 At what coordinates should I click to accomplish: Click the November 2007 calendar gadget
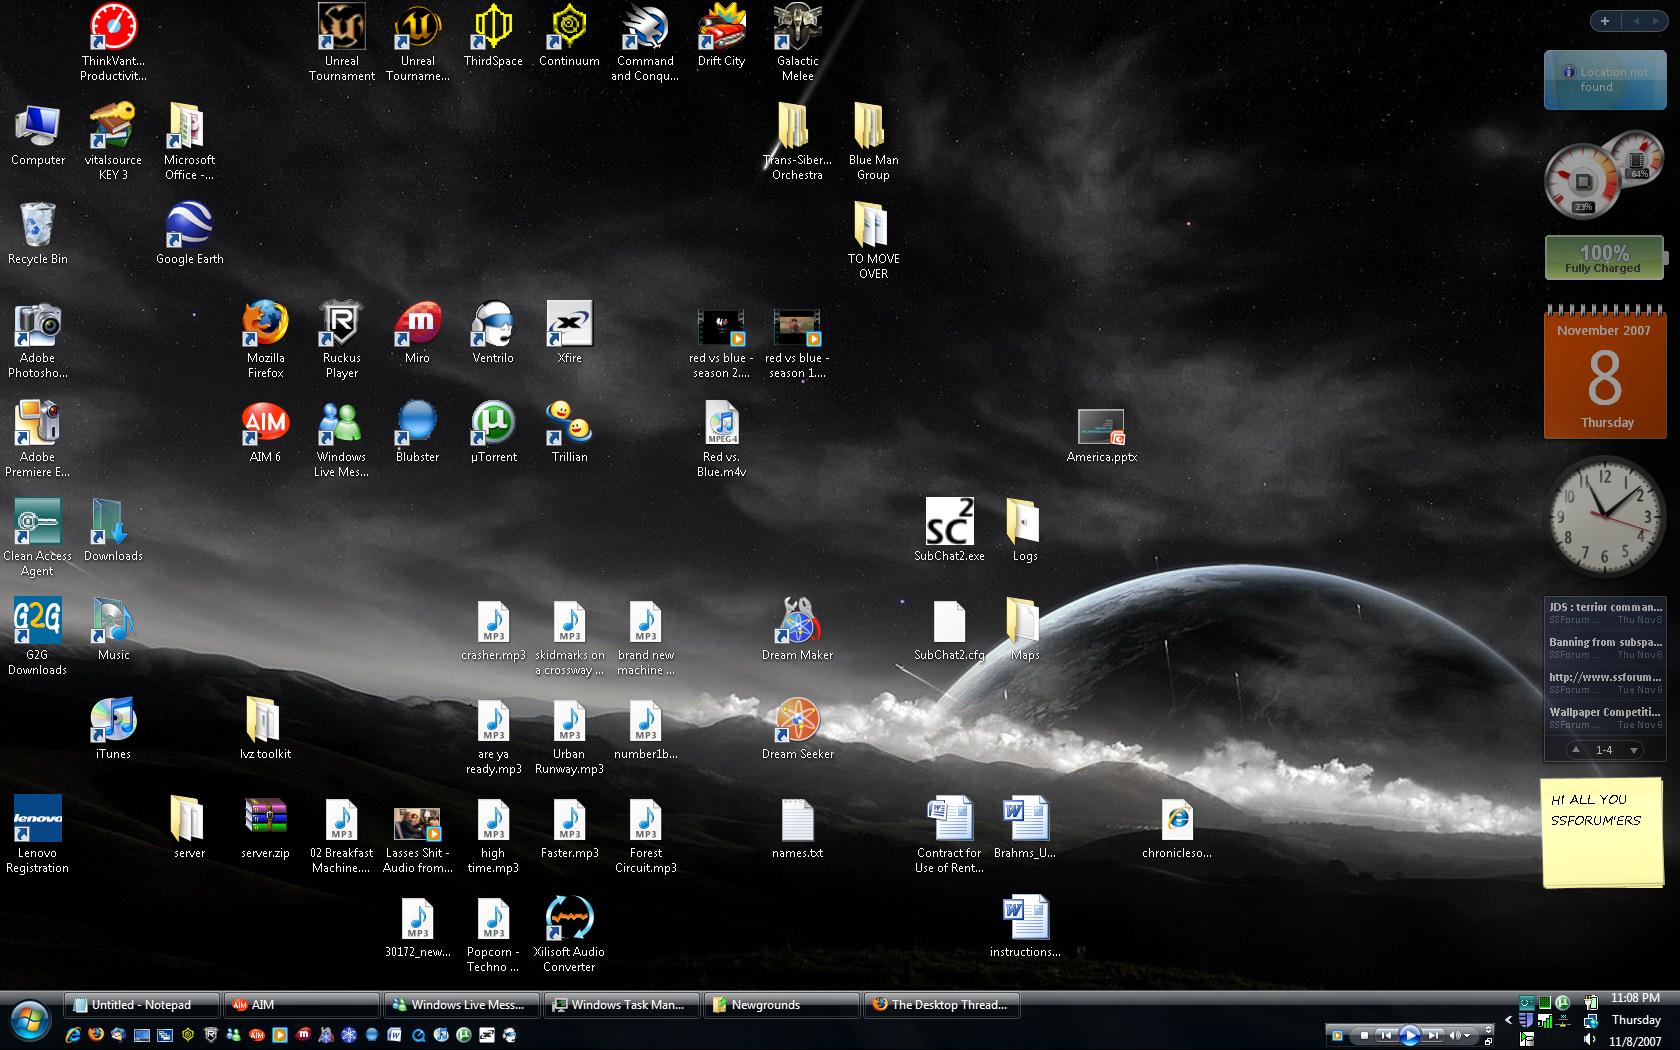1604,374
